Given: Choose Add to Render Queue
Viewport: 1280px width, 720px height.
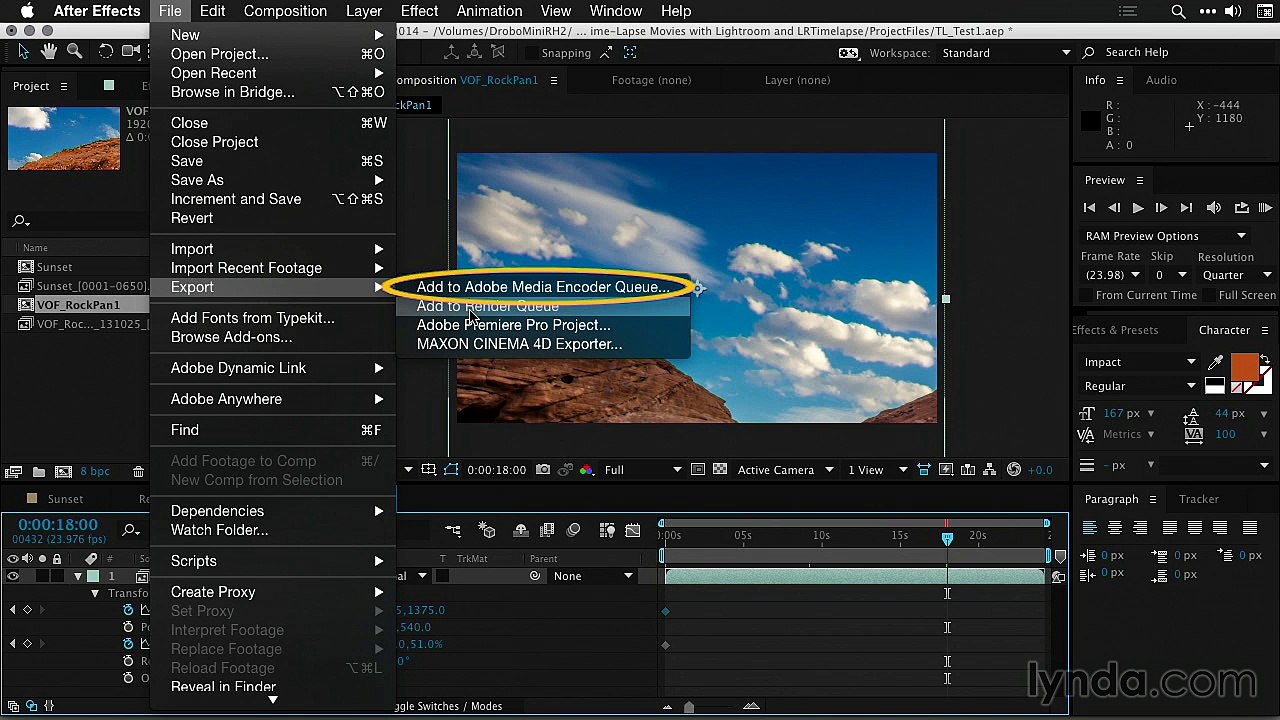Looking at the screenshot, I should (543, 306).
